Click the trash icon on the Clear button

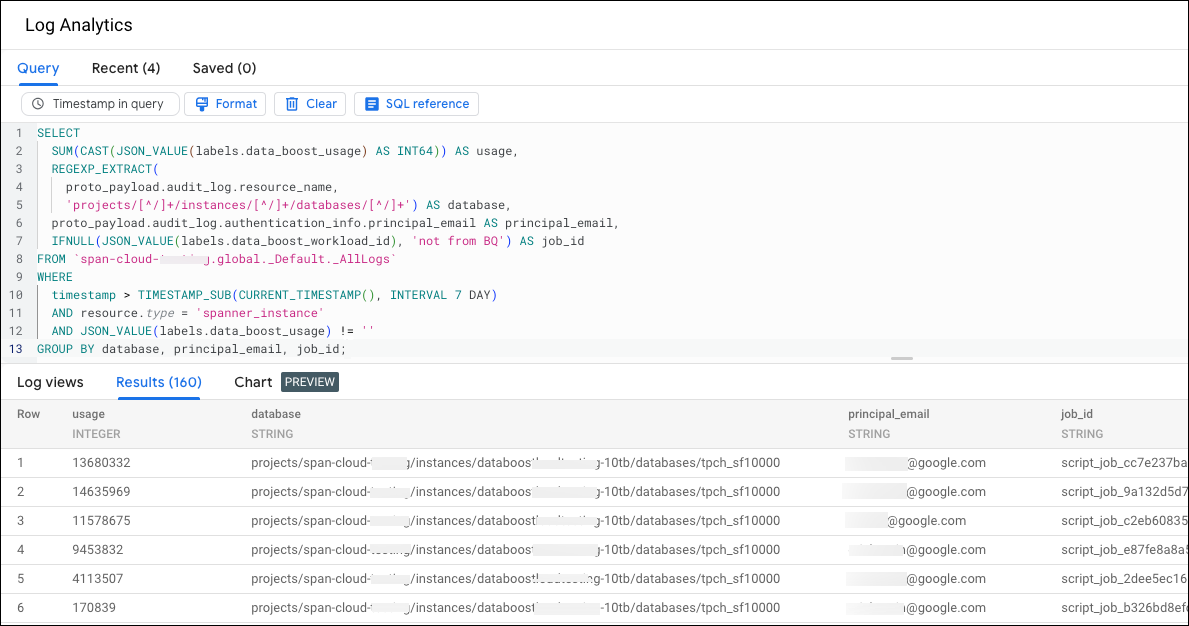(x=289, y=103)
